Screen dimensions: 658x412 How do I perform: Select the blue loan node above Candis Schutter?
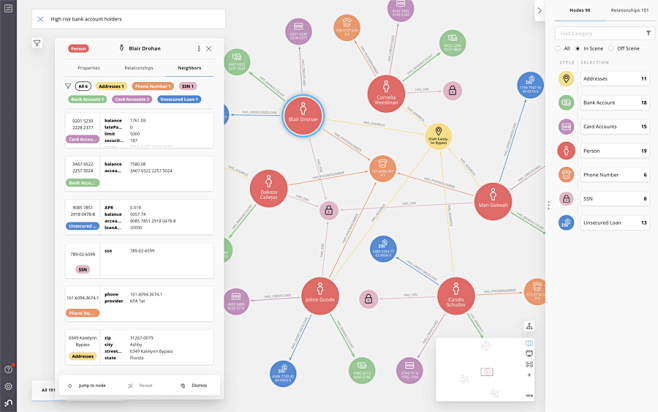coord(383,249)
